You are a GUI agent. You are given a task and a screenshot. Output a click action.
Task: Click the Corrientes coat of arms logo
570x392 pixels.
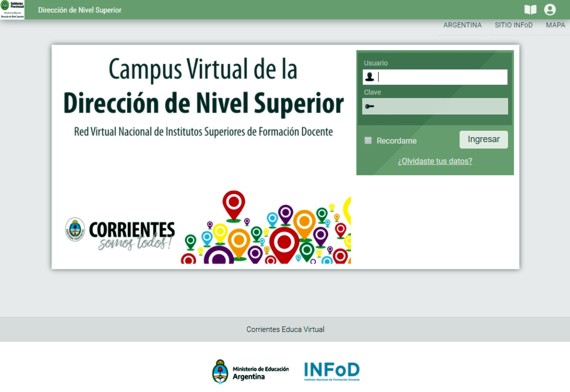pos(75,229)
